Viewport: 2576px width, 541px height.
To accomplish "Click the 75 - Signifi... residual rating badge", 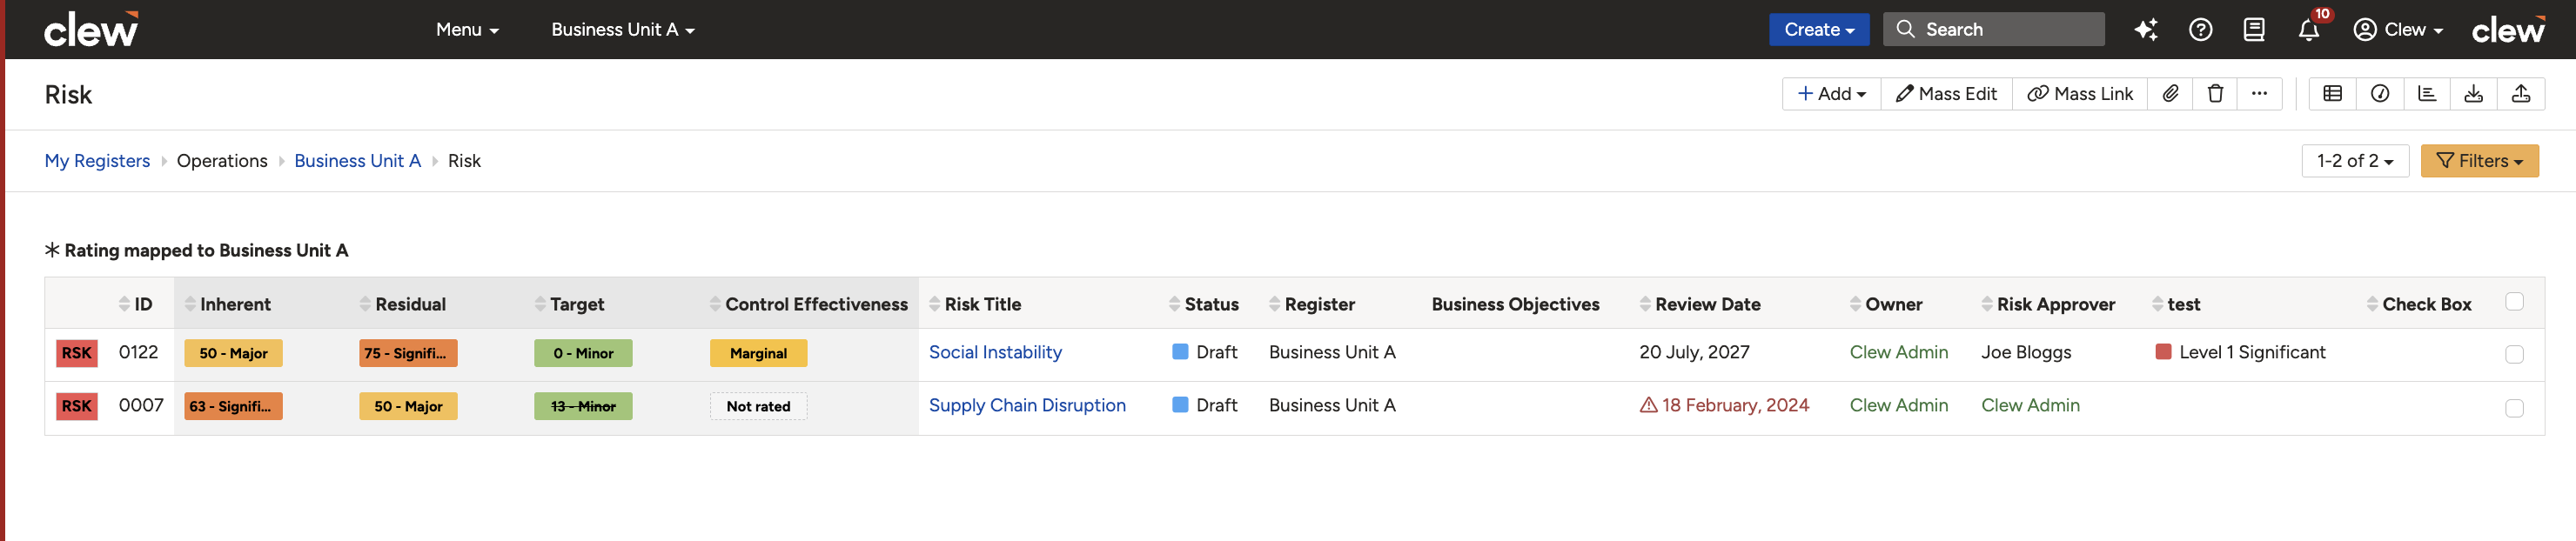I will point(408,354).
